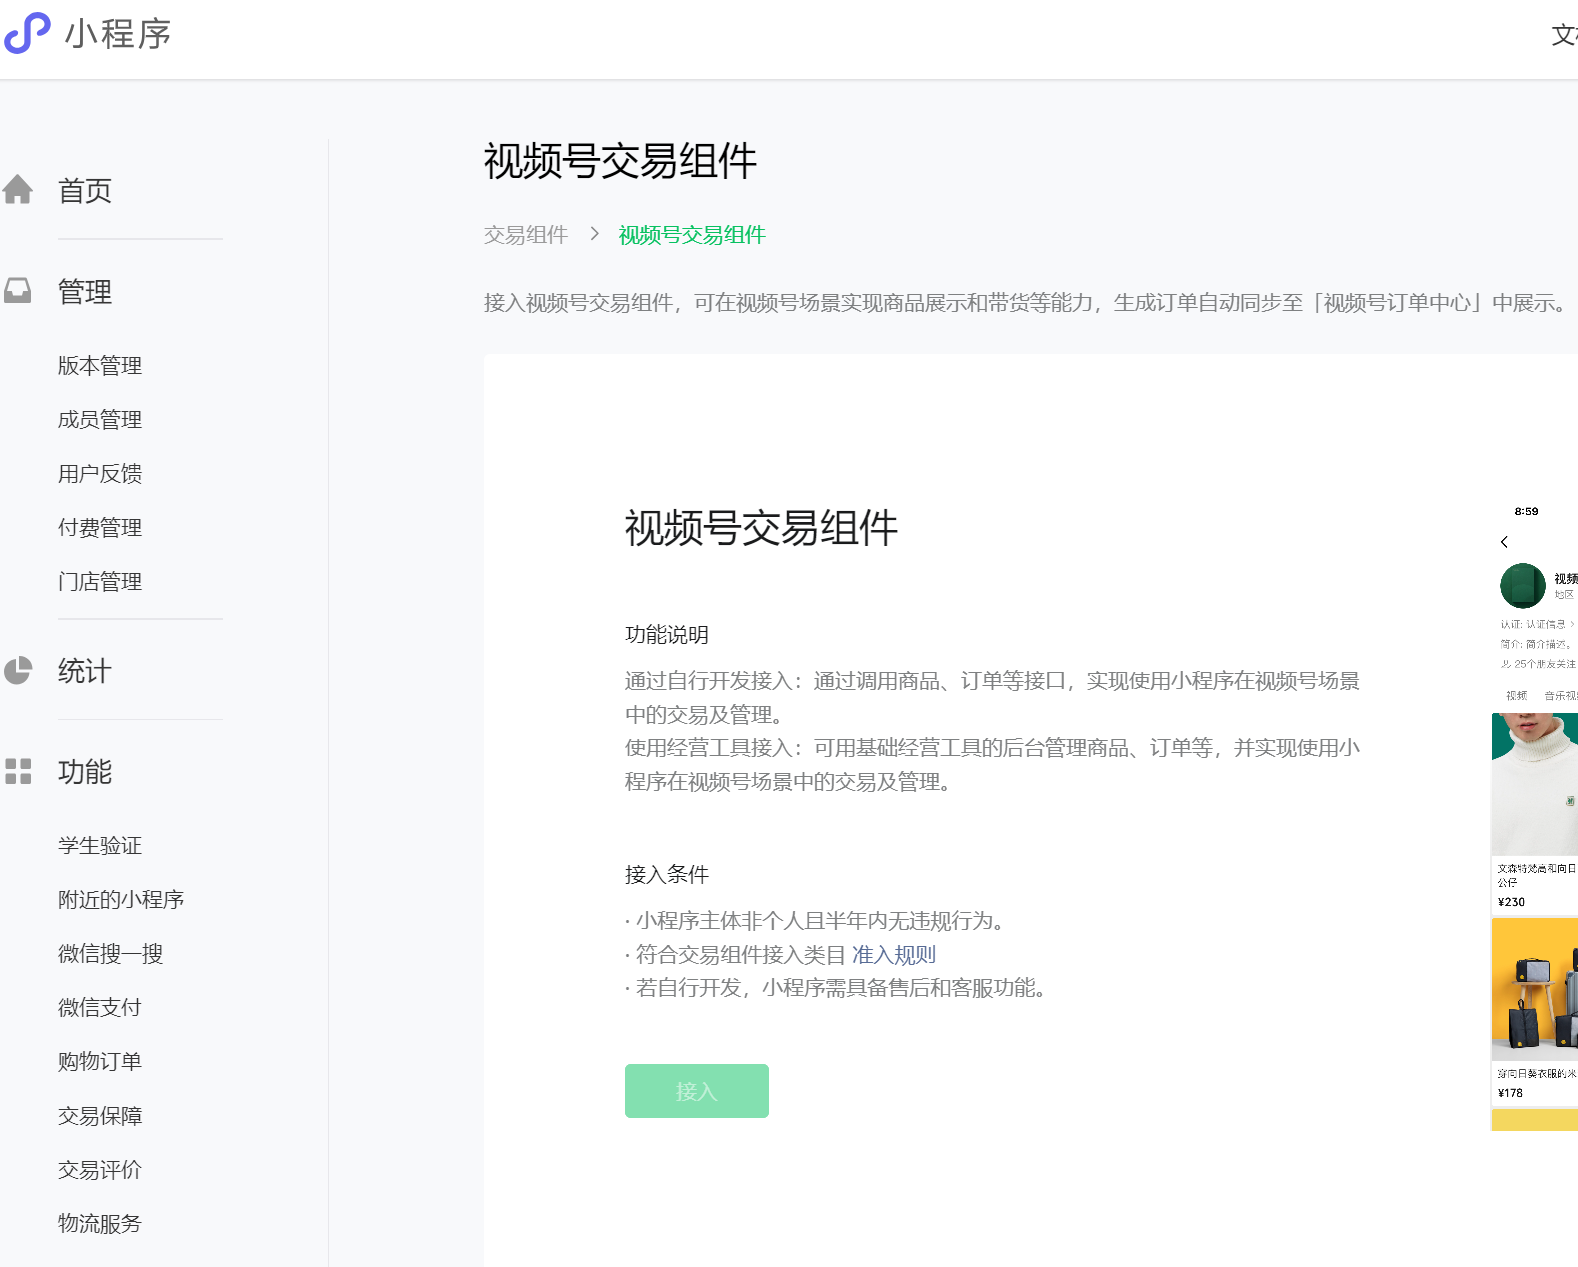The width and height of the screenshot is (1578, 1267).
Task: Open the 管理 sidebar section
Action: tap(85, 292)
